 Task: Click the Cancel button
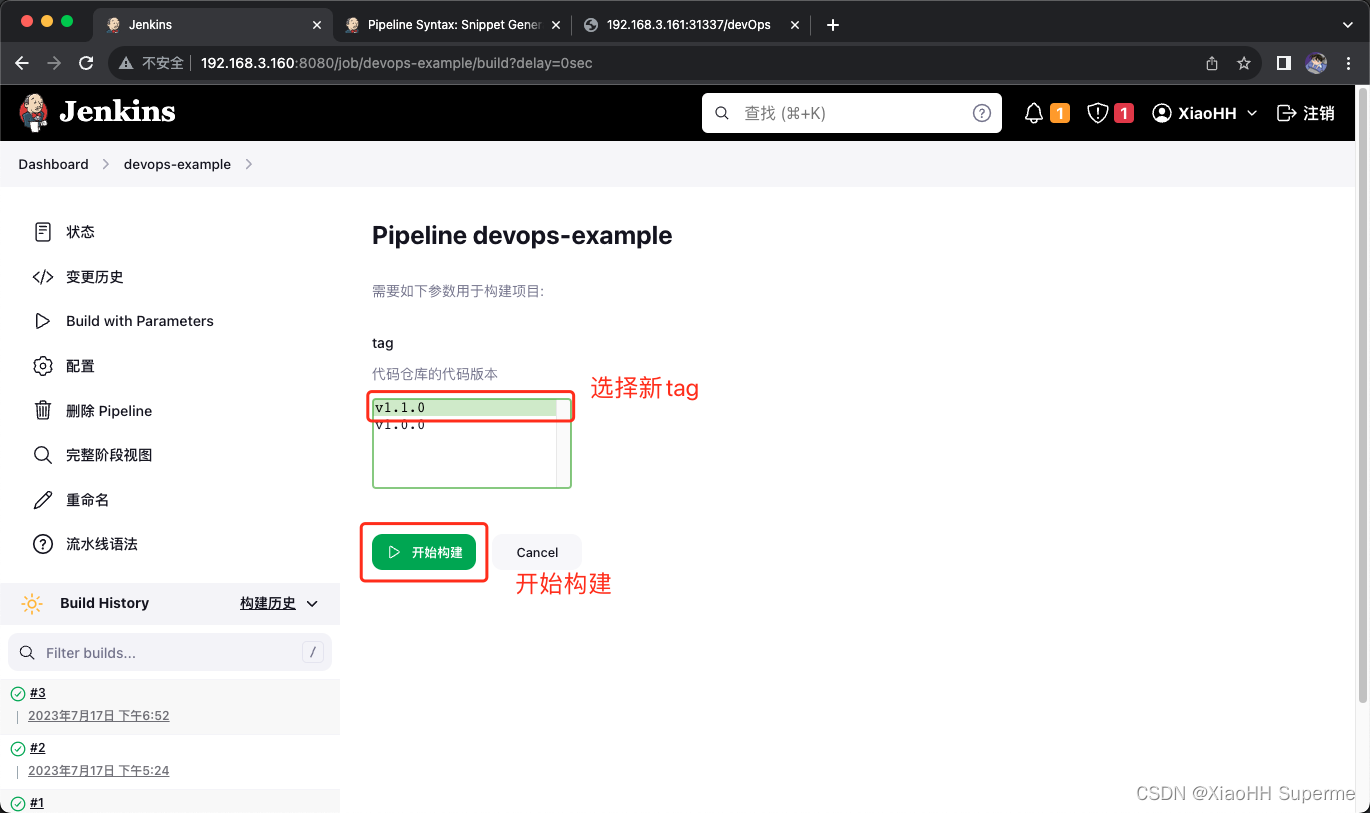[537, 552]
